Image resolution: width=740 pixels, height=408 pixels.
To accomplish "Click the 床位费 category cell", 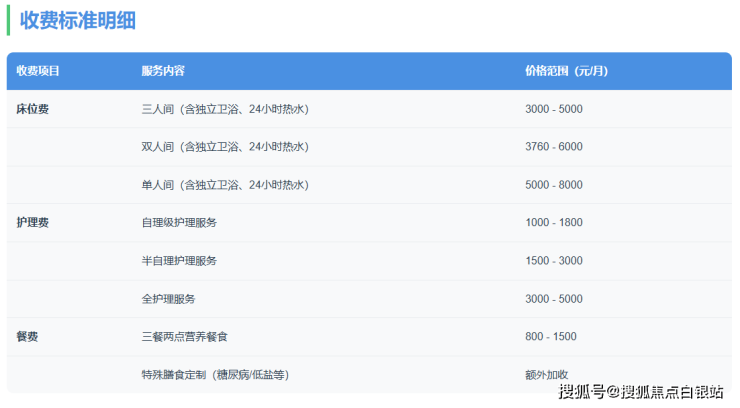I will tap(33, 109).
